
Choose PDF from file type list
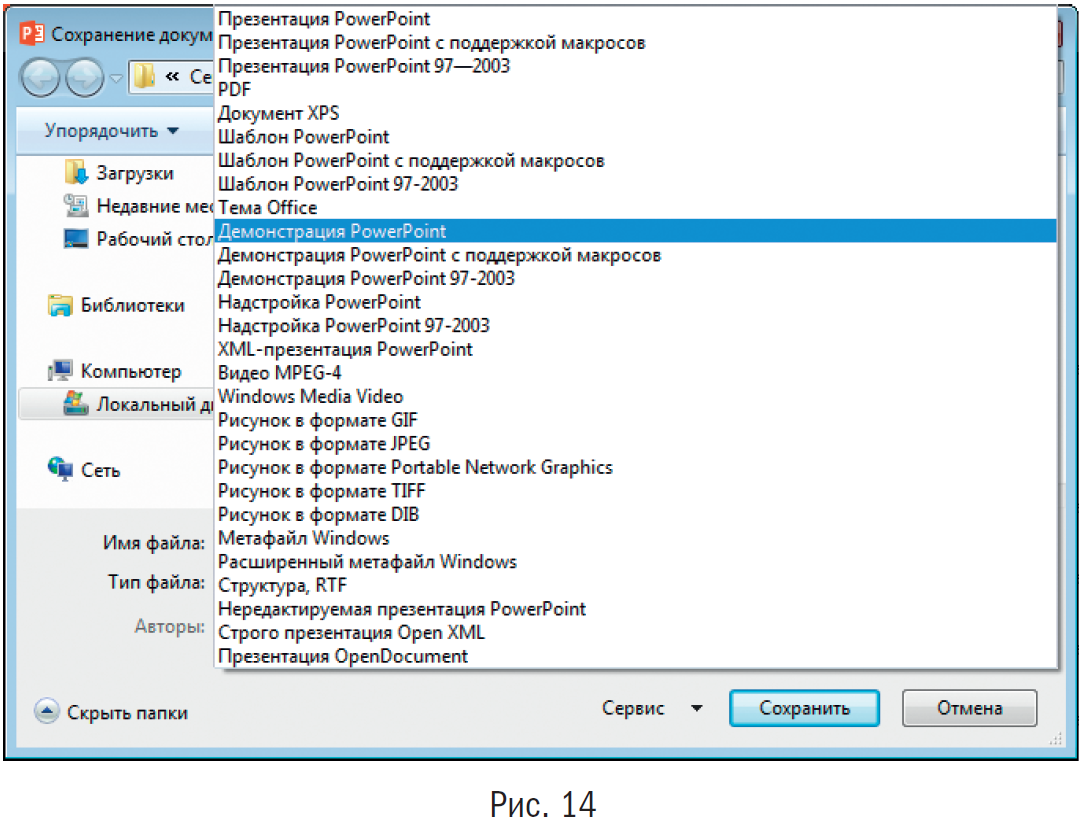[234, 90]
